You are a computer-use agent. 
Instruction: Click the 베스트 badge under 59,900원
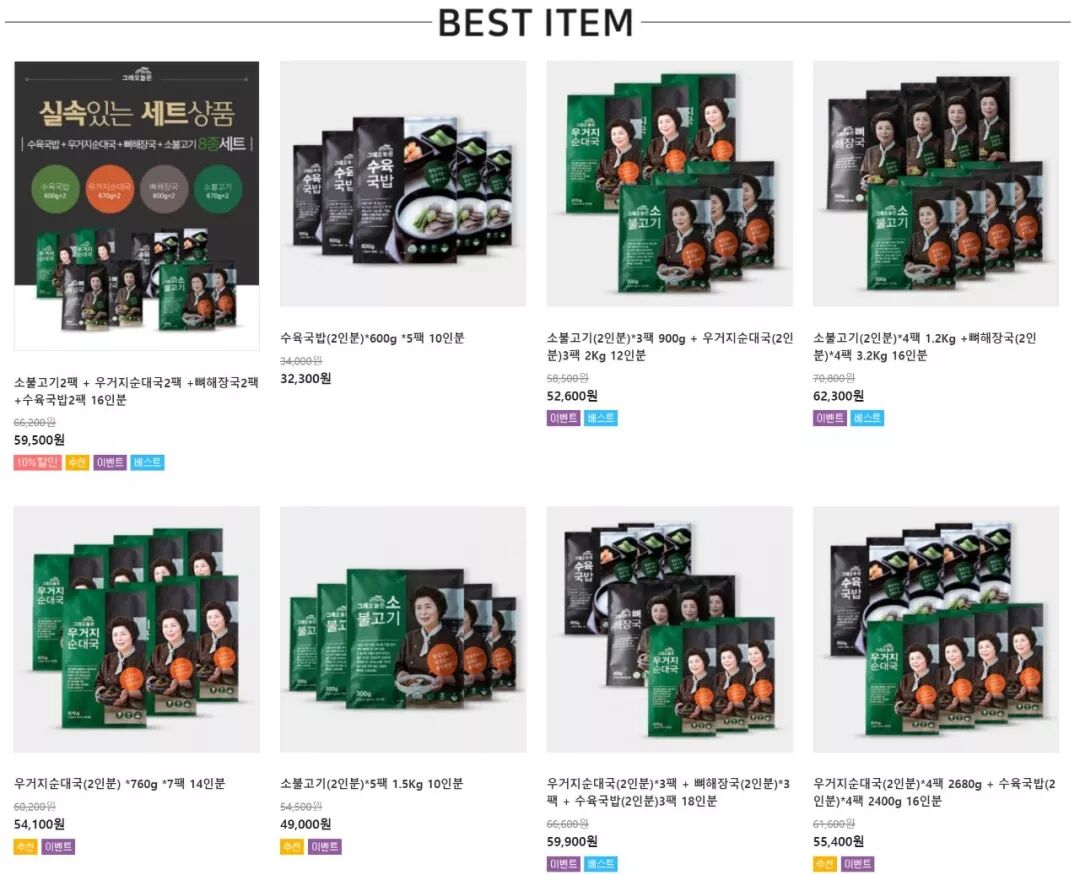pyautogui.click(x=600, y=864)
